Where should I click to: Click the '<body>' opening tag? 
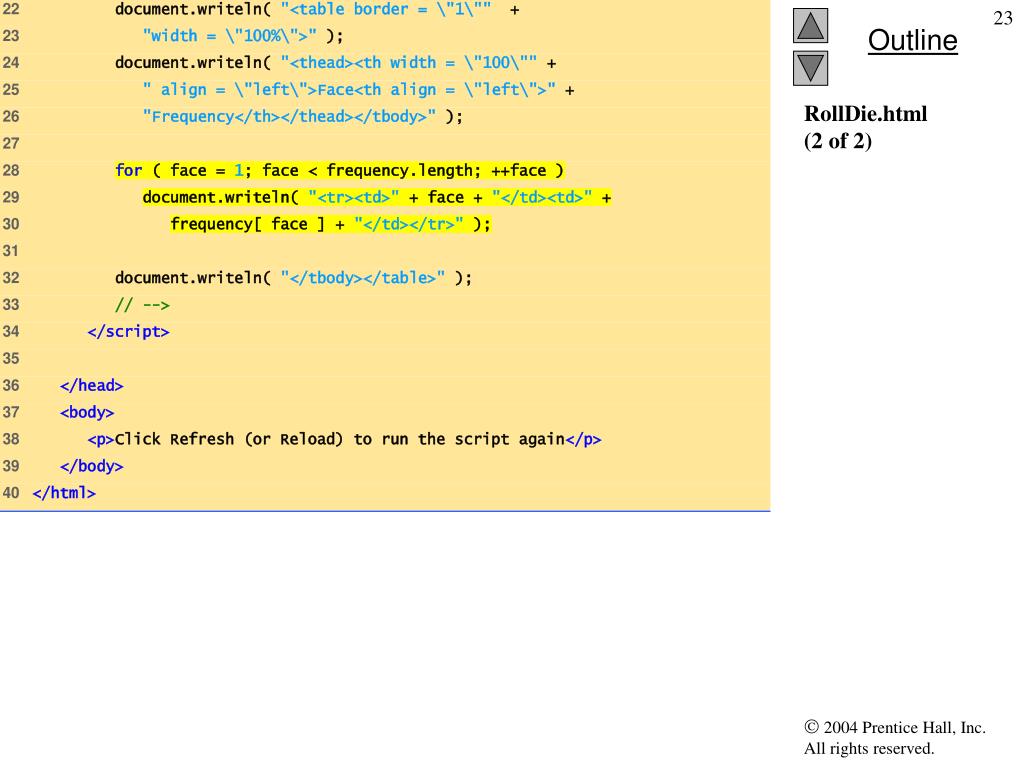pyautogui.click(x=87, y=412)
